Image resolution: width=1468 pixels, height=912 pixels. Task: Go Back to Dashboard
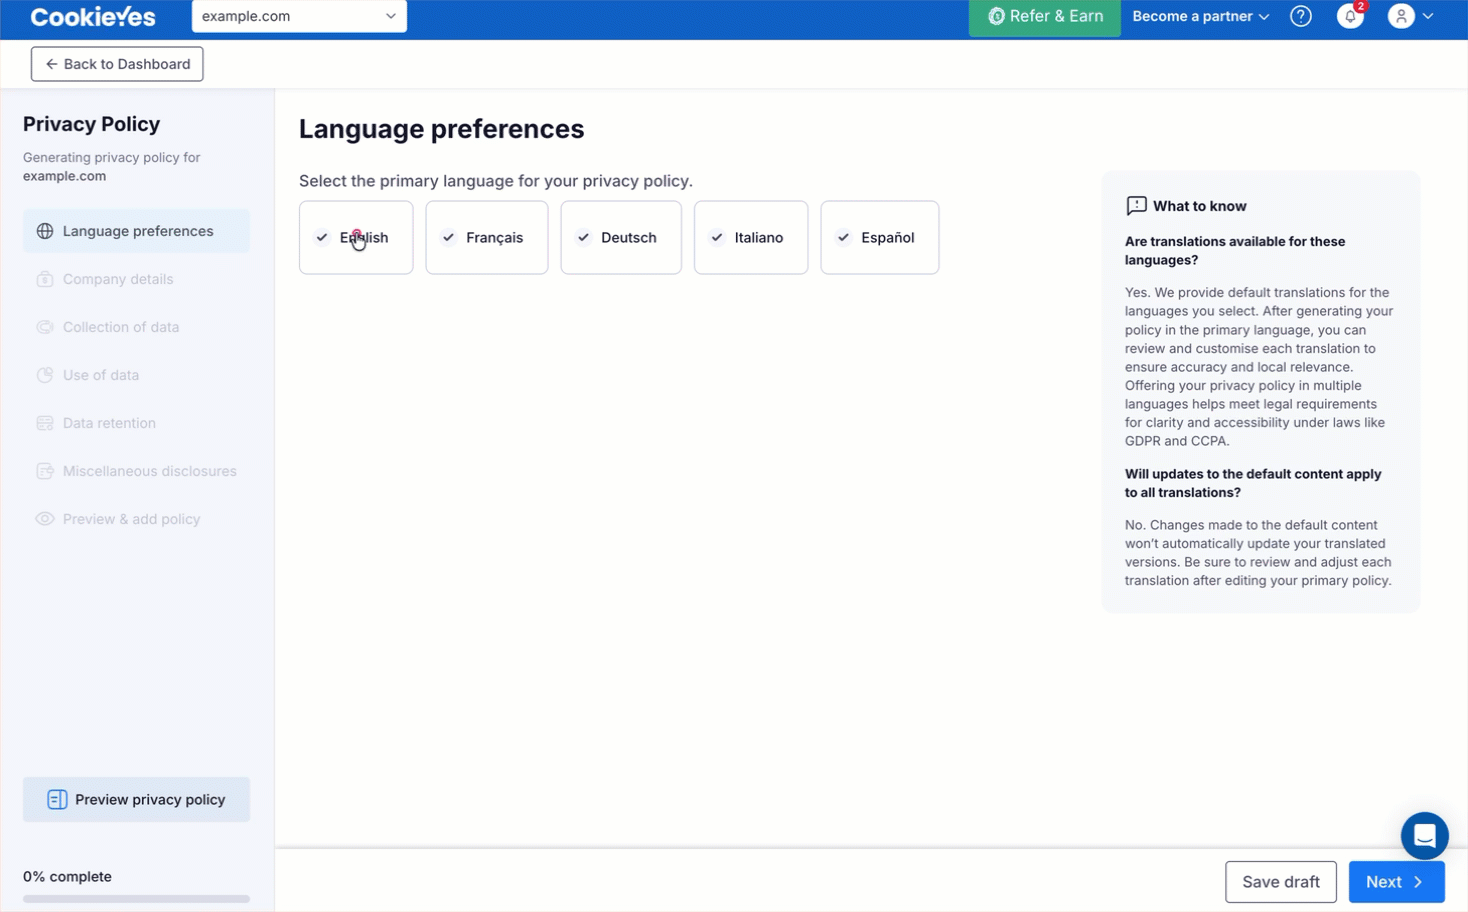click(117, 64)
